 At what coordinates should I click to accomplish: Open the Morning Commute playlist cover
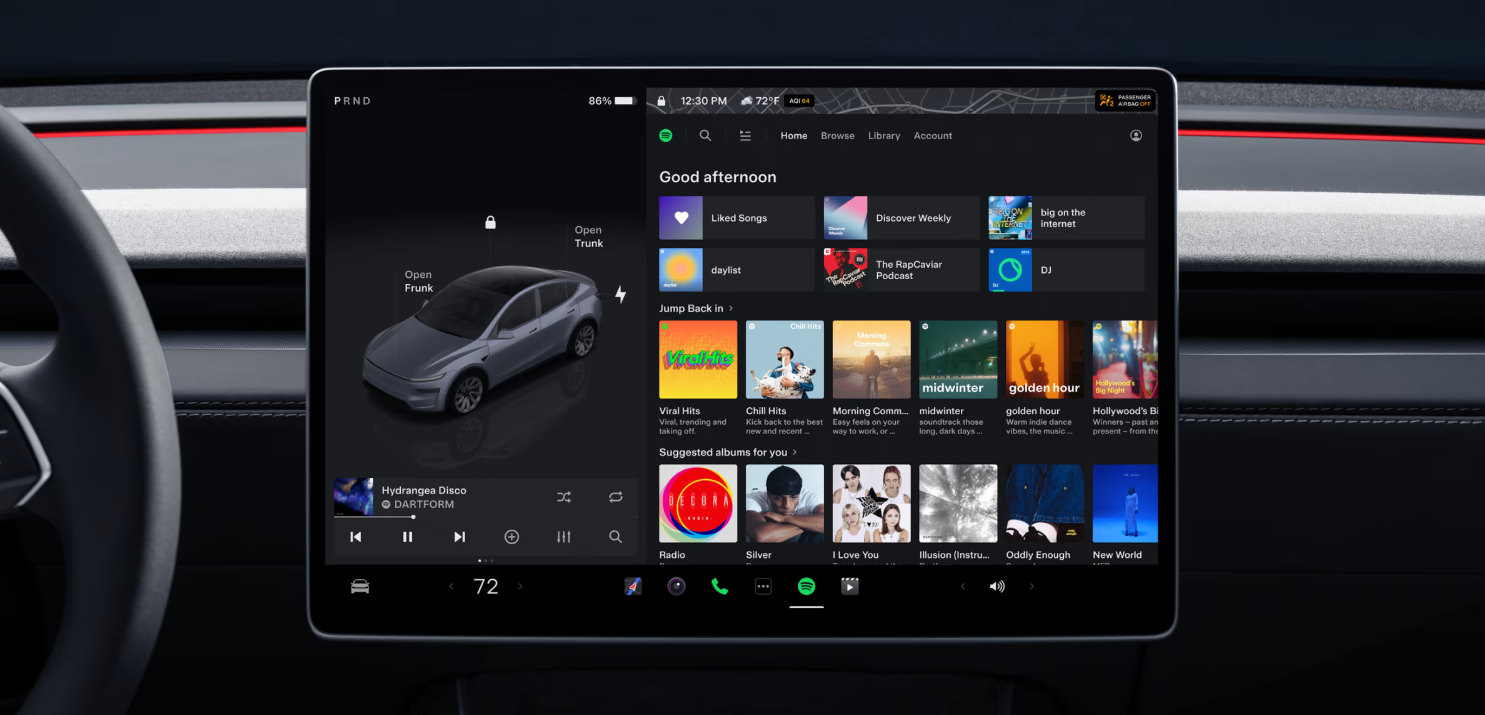tap(872, 359)
